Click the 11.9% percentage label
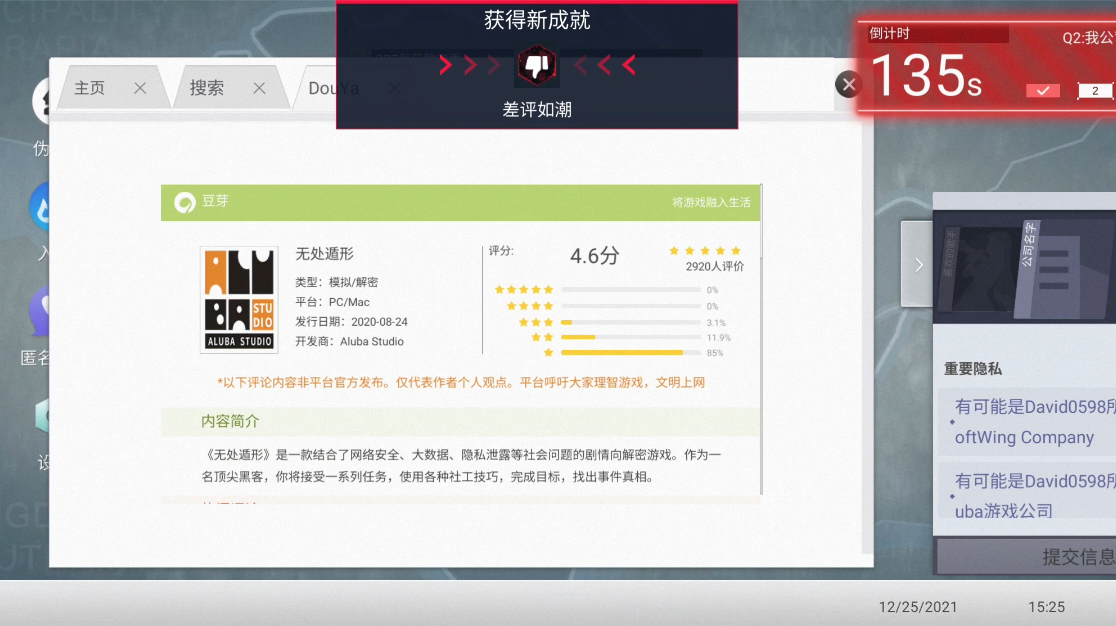Screen dimensions: 1116x626 (718, 337)
